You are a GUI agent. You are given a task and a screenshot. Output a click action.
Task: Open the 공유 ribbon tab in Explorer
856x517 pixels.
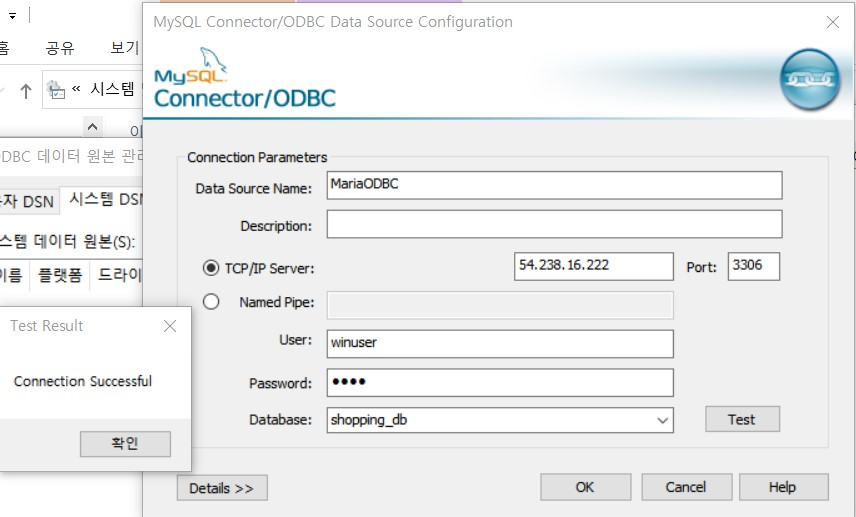click(60, 48)
